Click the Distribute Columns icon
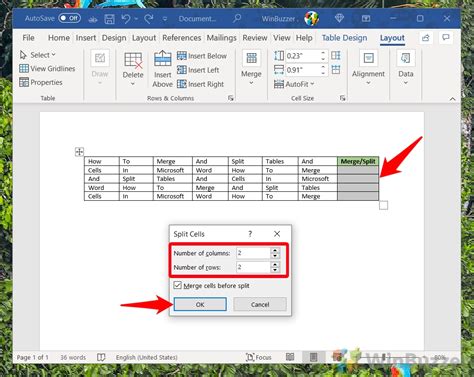The width and height of the screenshot is (474, 377). (x=336, y=69)
